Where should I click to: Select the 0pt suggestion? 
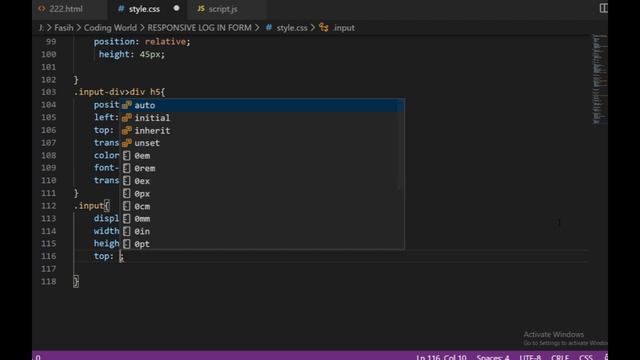tap(262, 244)
